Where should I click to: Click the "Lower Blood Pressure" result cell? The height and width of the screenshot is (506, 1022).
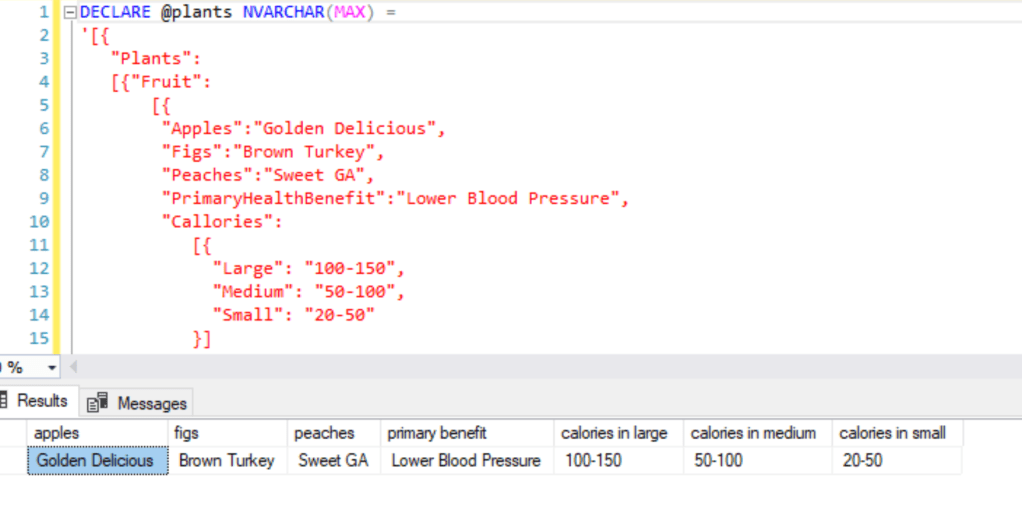pyautogui.click(x=466, y=461)
